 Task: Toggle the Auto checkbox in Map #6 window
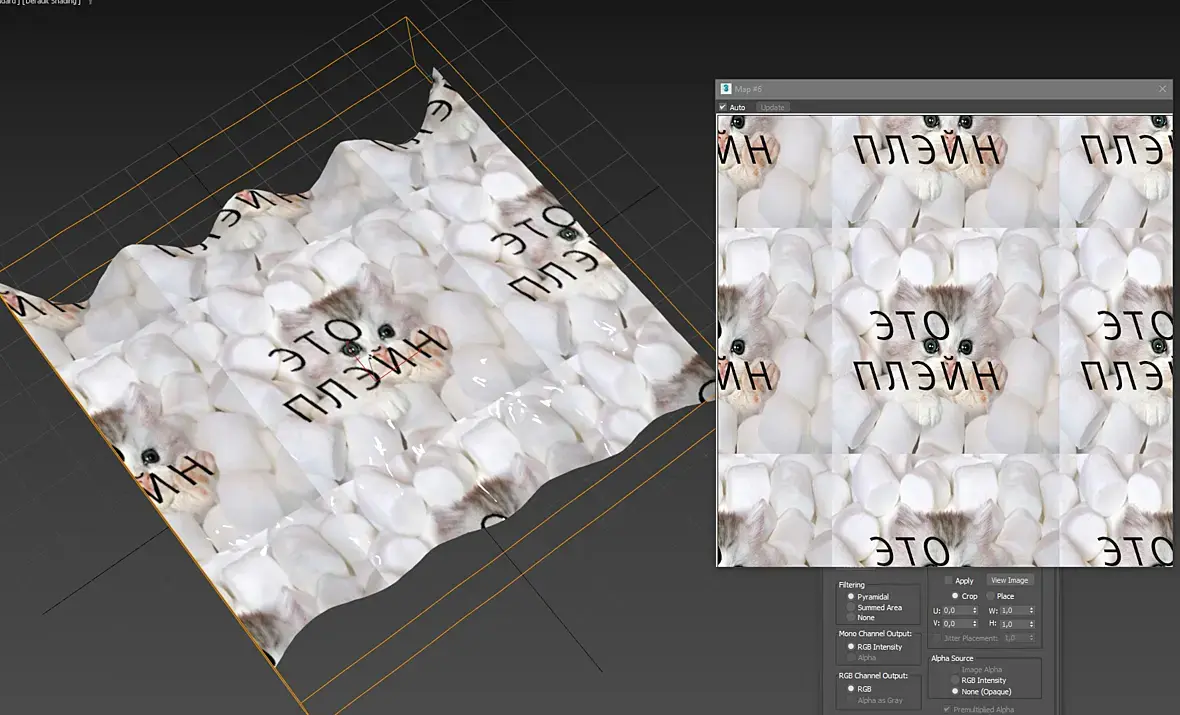[722, 108]
